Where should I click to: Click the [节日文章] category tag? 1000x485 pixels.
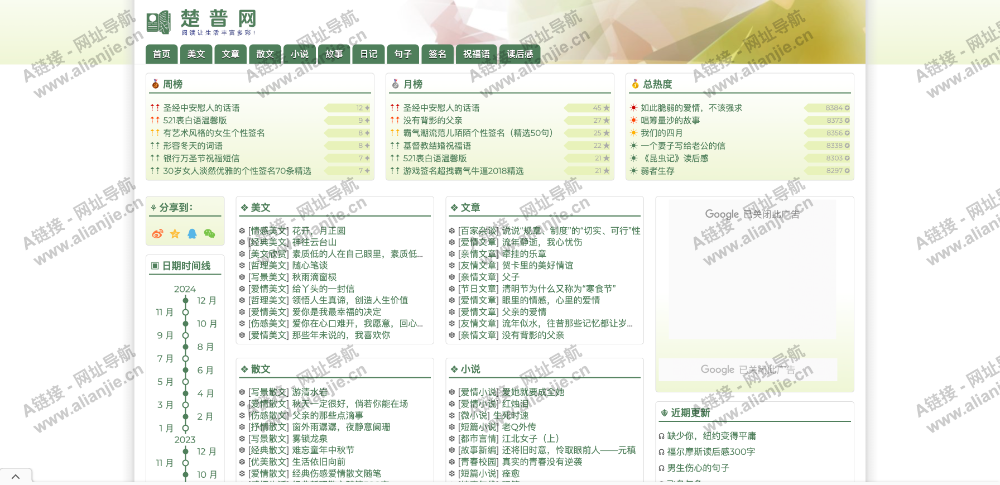(478, 288)
